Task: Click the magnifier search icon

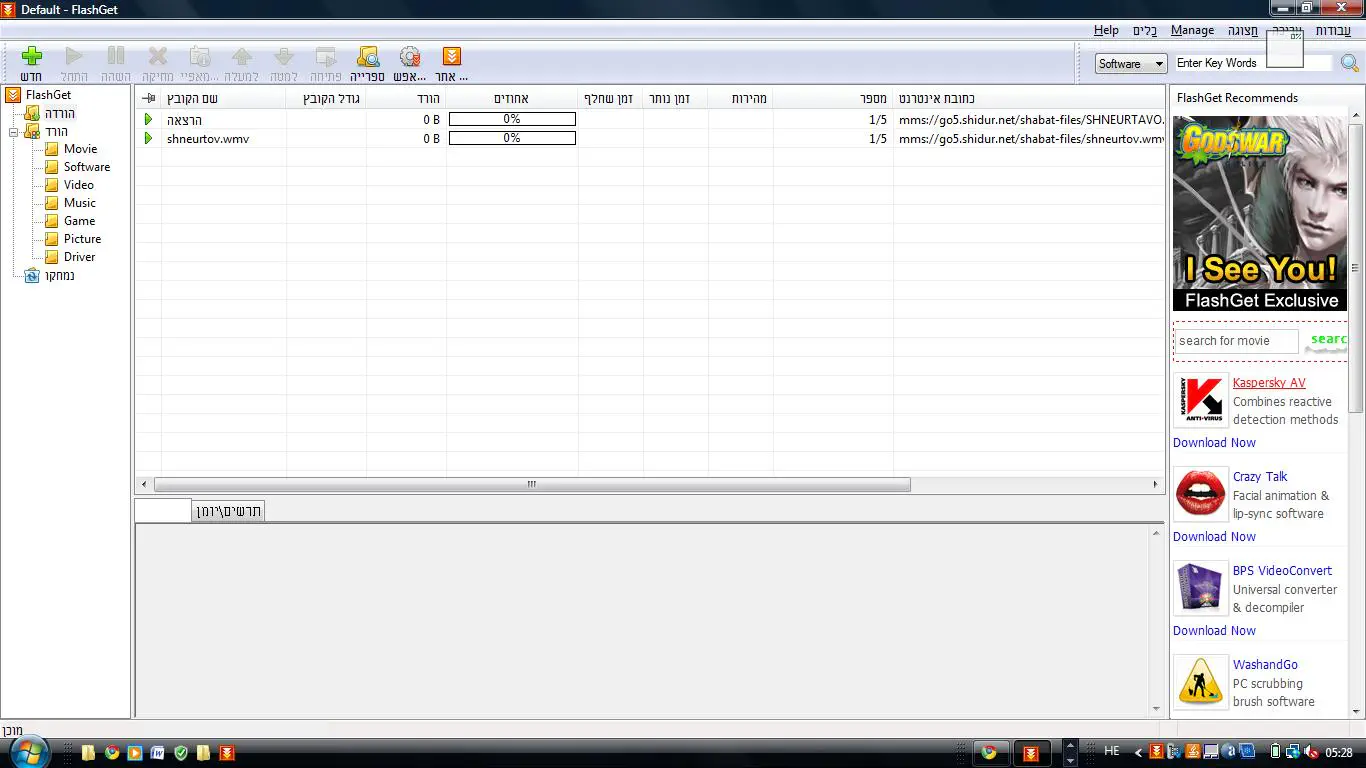Action: tap(1349, 64)
